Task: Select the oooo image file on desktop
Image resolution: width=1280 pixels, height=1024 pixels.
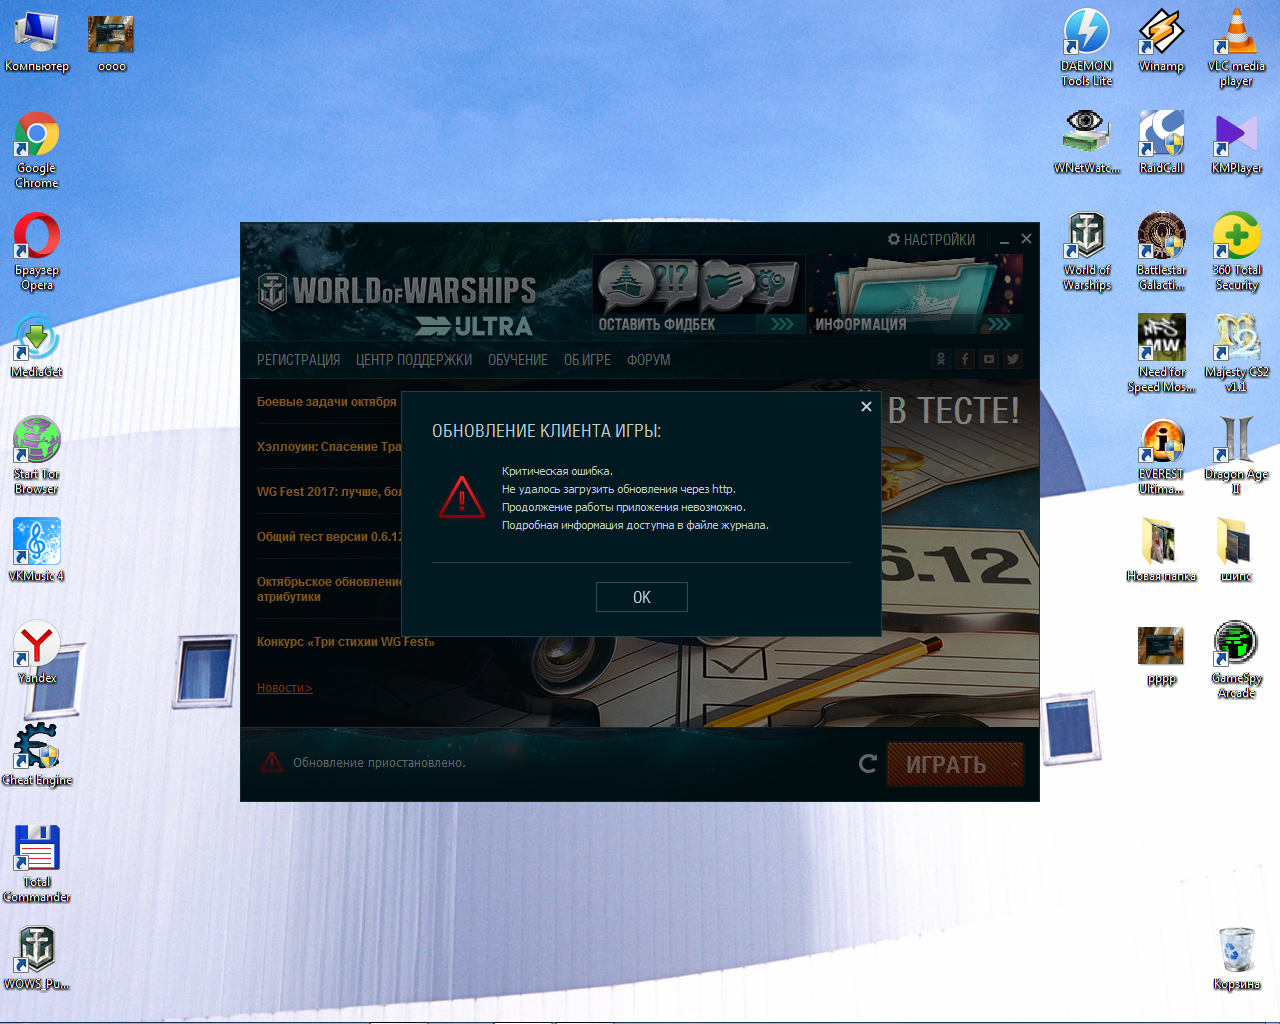Action: pos(111,43)
